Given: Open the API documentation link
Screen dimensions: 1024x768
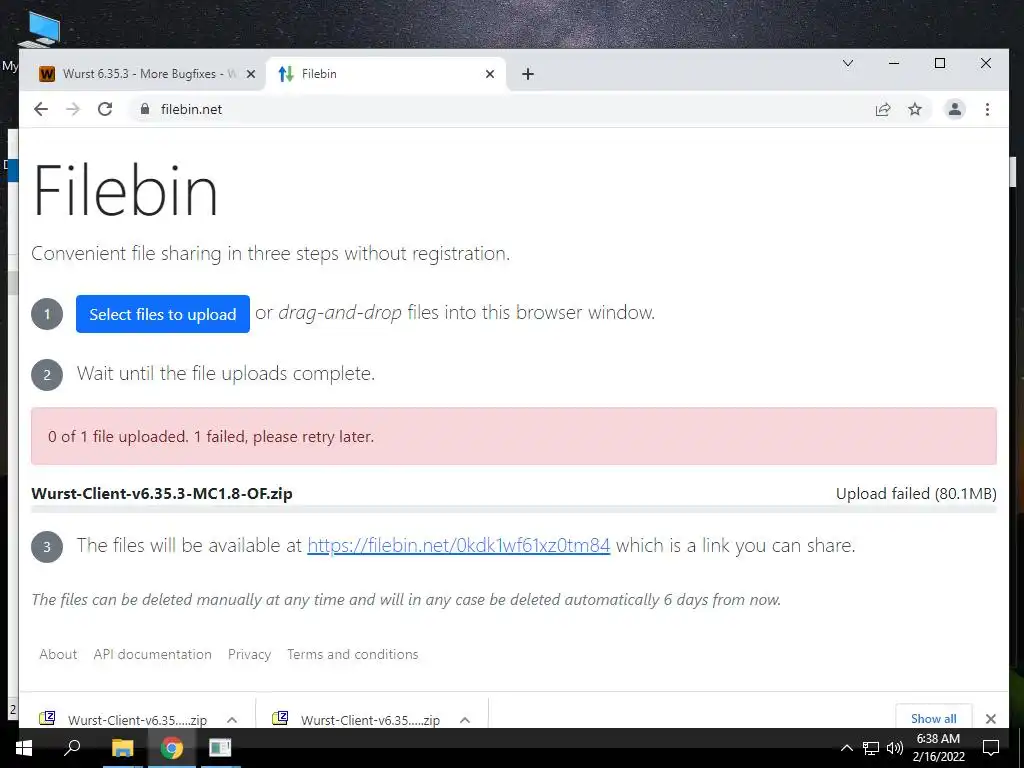Looking at the screenshot, I should click(152, 654).
